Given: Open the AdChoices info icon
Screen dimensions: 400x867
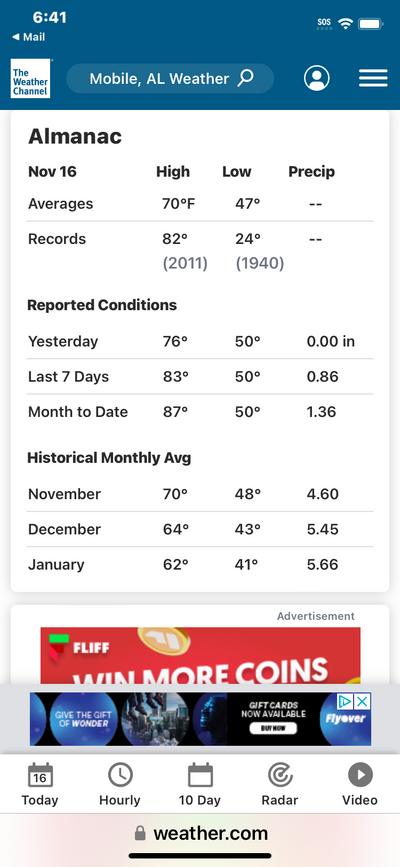Looking at the screenshot, I should coord(345,702).
